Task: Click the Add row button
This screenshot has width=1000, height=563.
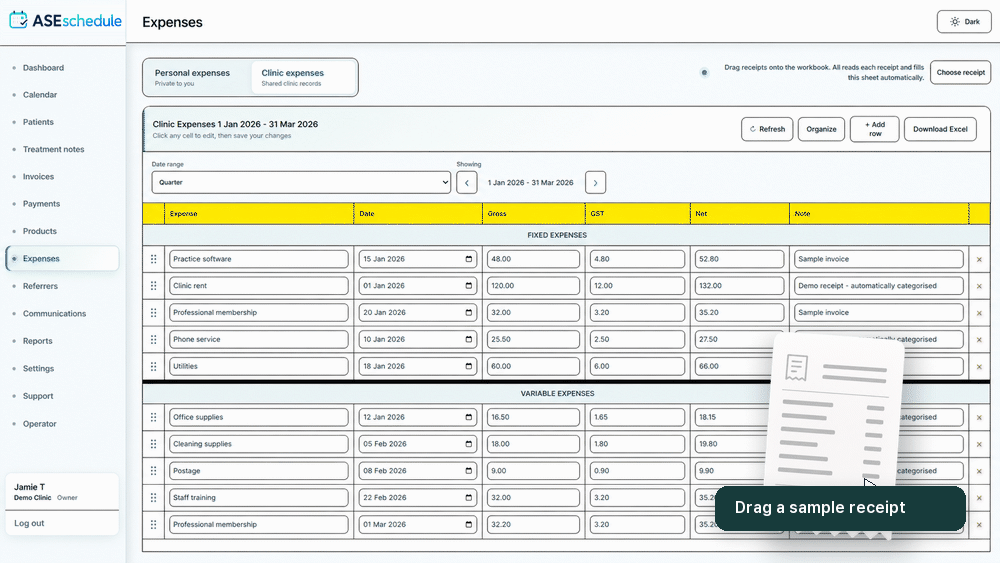Action: click(874, 129)
